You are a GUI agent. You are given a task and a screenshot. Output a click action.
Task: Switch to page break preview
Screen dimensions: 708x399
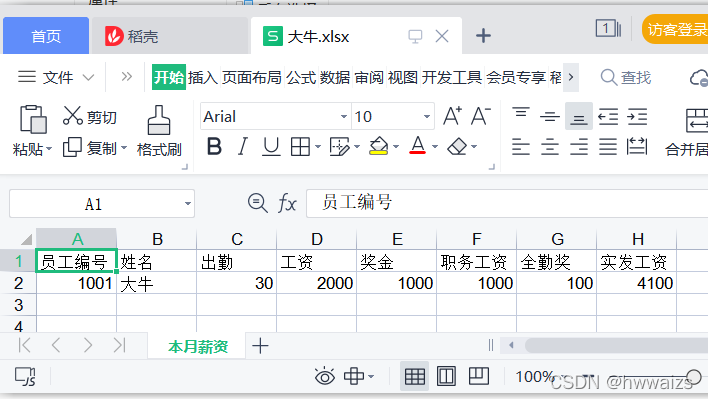pyautogui.click(x=479, y=376)
